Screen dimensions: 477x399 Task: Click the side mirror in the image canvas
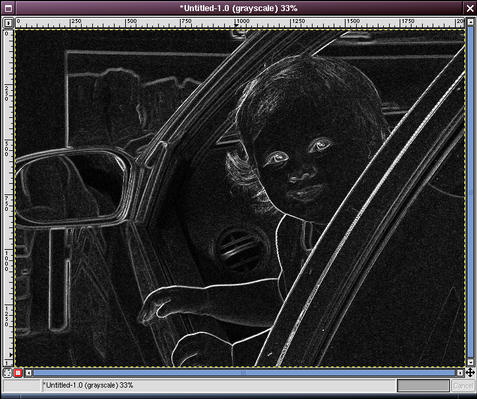pos(74,187)
